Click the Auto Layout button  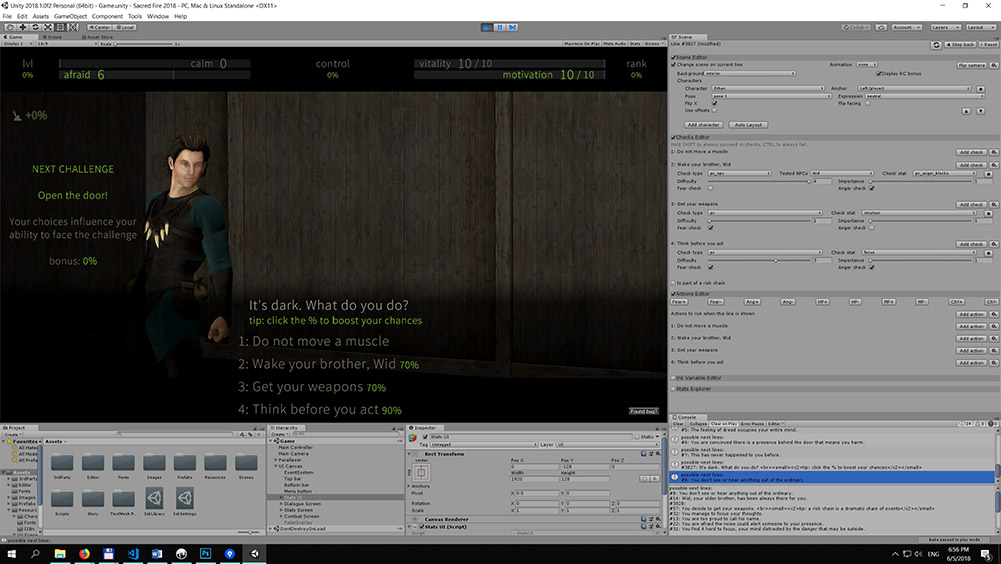click(x=748, y=125)
